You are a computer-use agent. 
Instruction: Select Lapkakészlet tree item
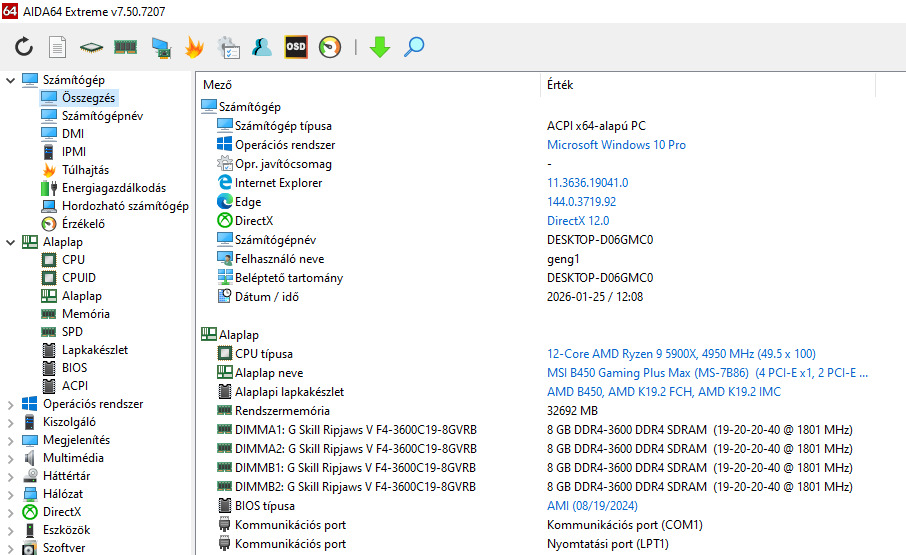(95, 349)
